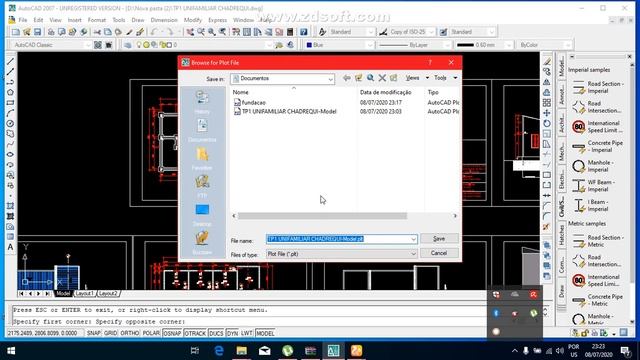The image size is (640, 360).
Task: Click Data de modificação column header
Action: 385,93
